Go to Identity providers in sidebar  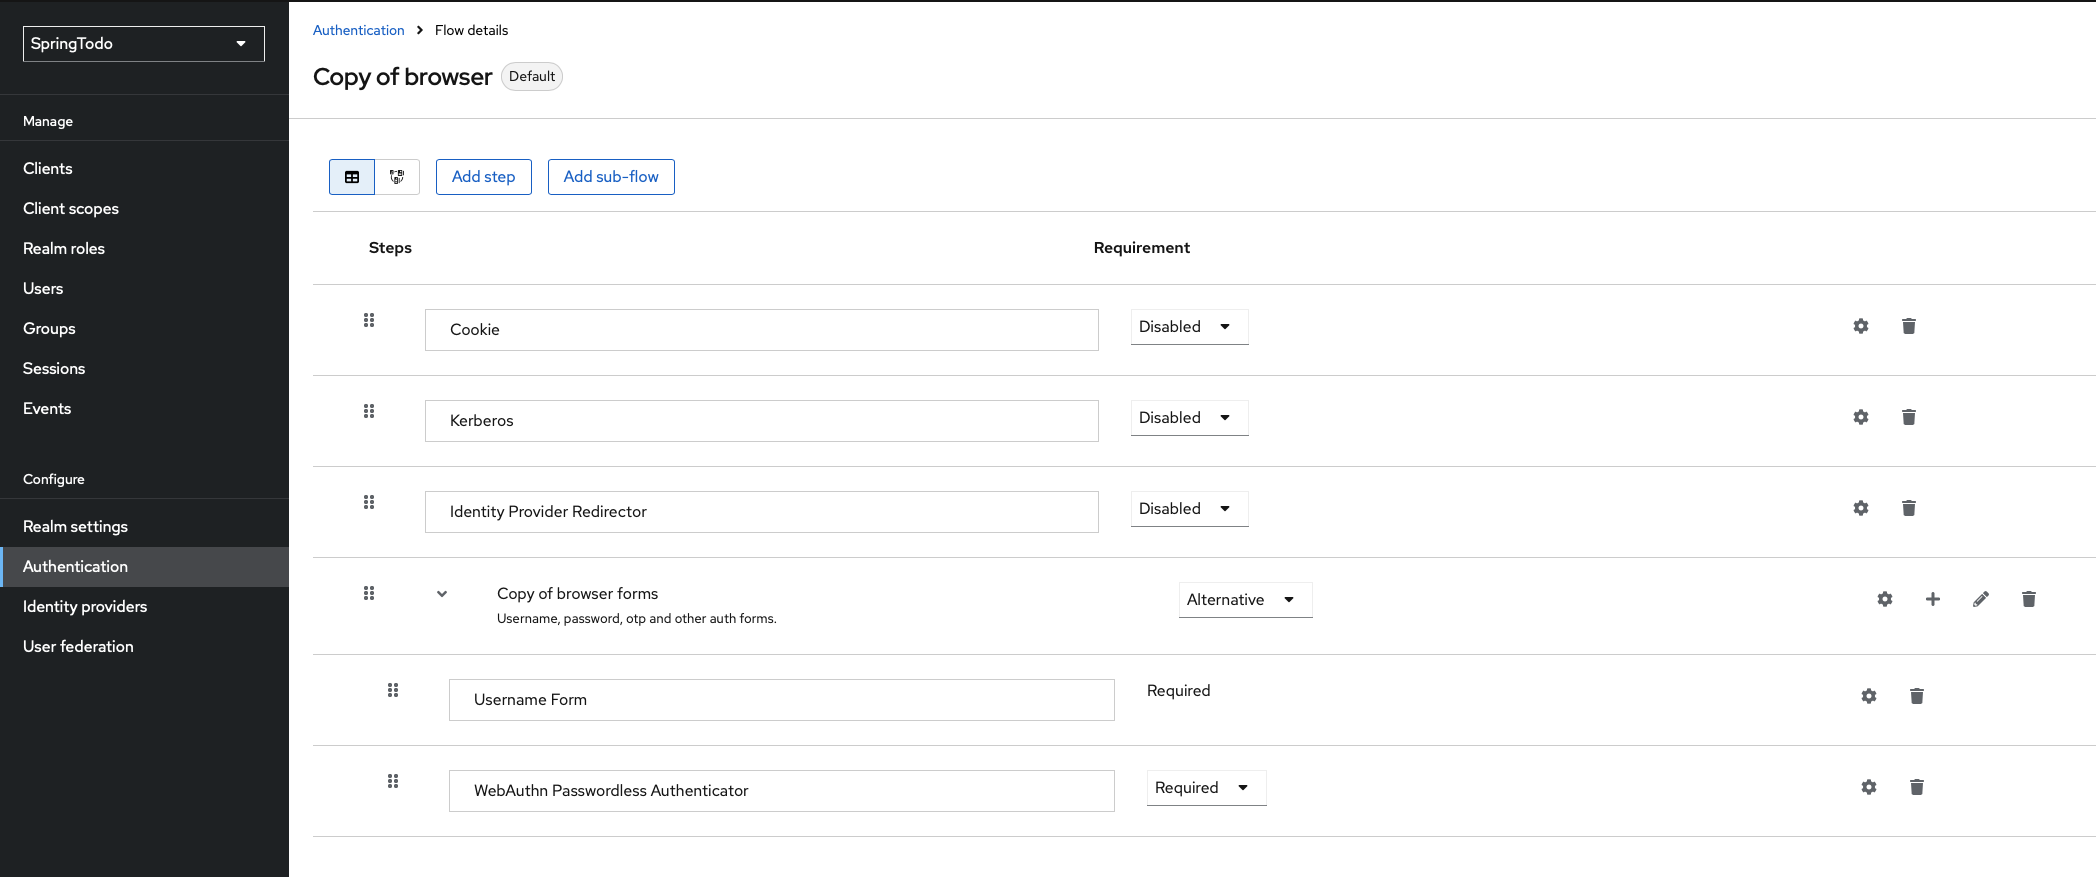144,606
